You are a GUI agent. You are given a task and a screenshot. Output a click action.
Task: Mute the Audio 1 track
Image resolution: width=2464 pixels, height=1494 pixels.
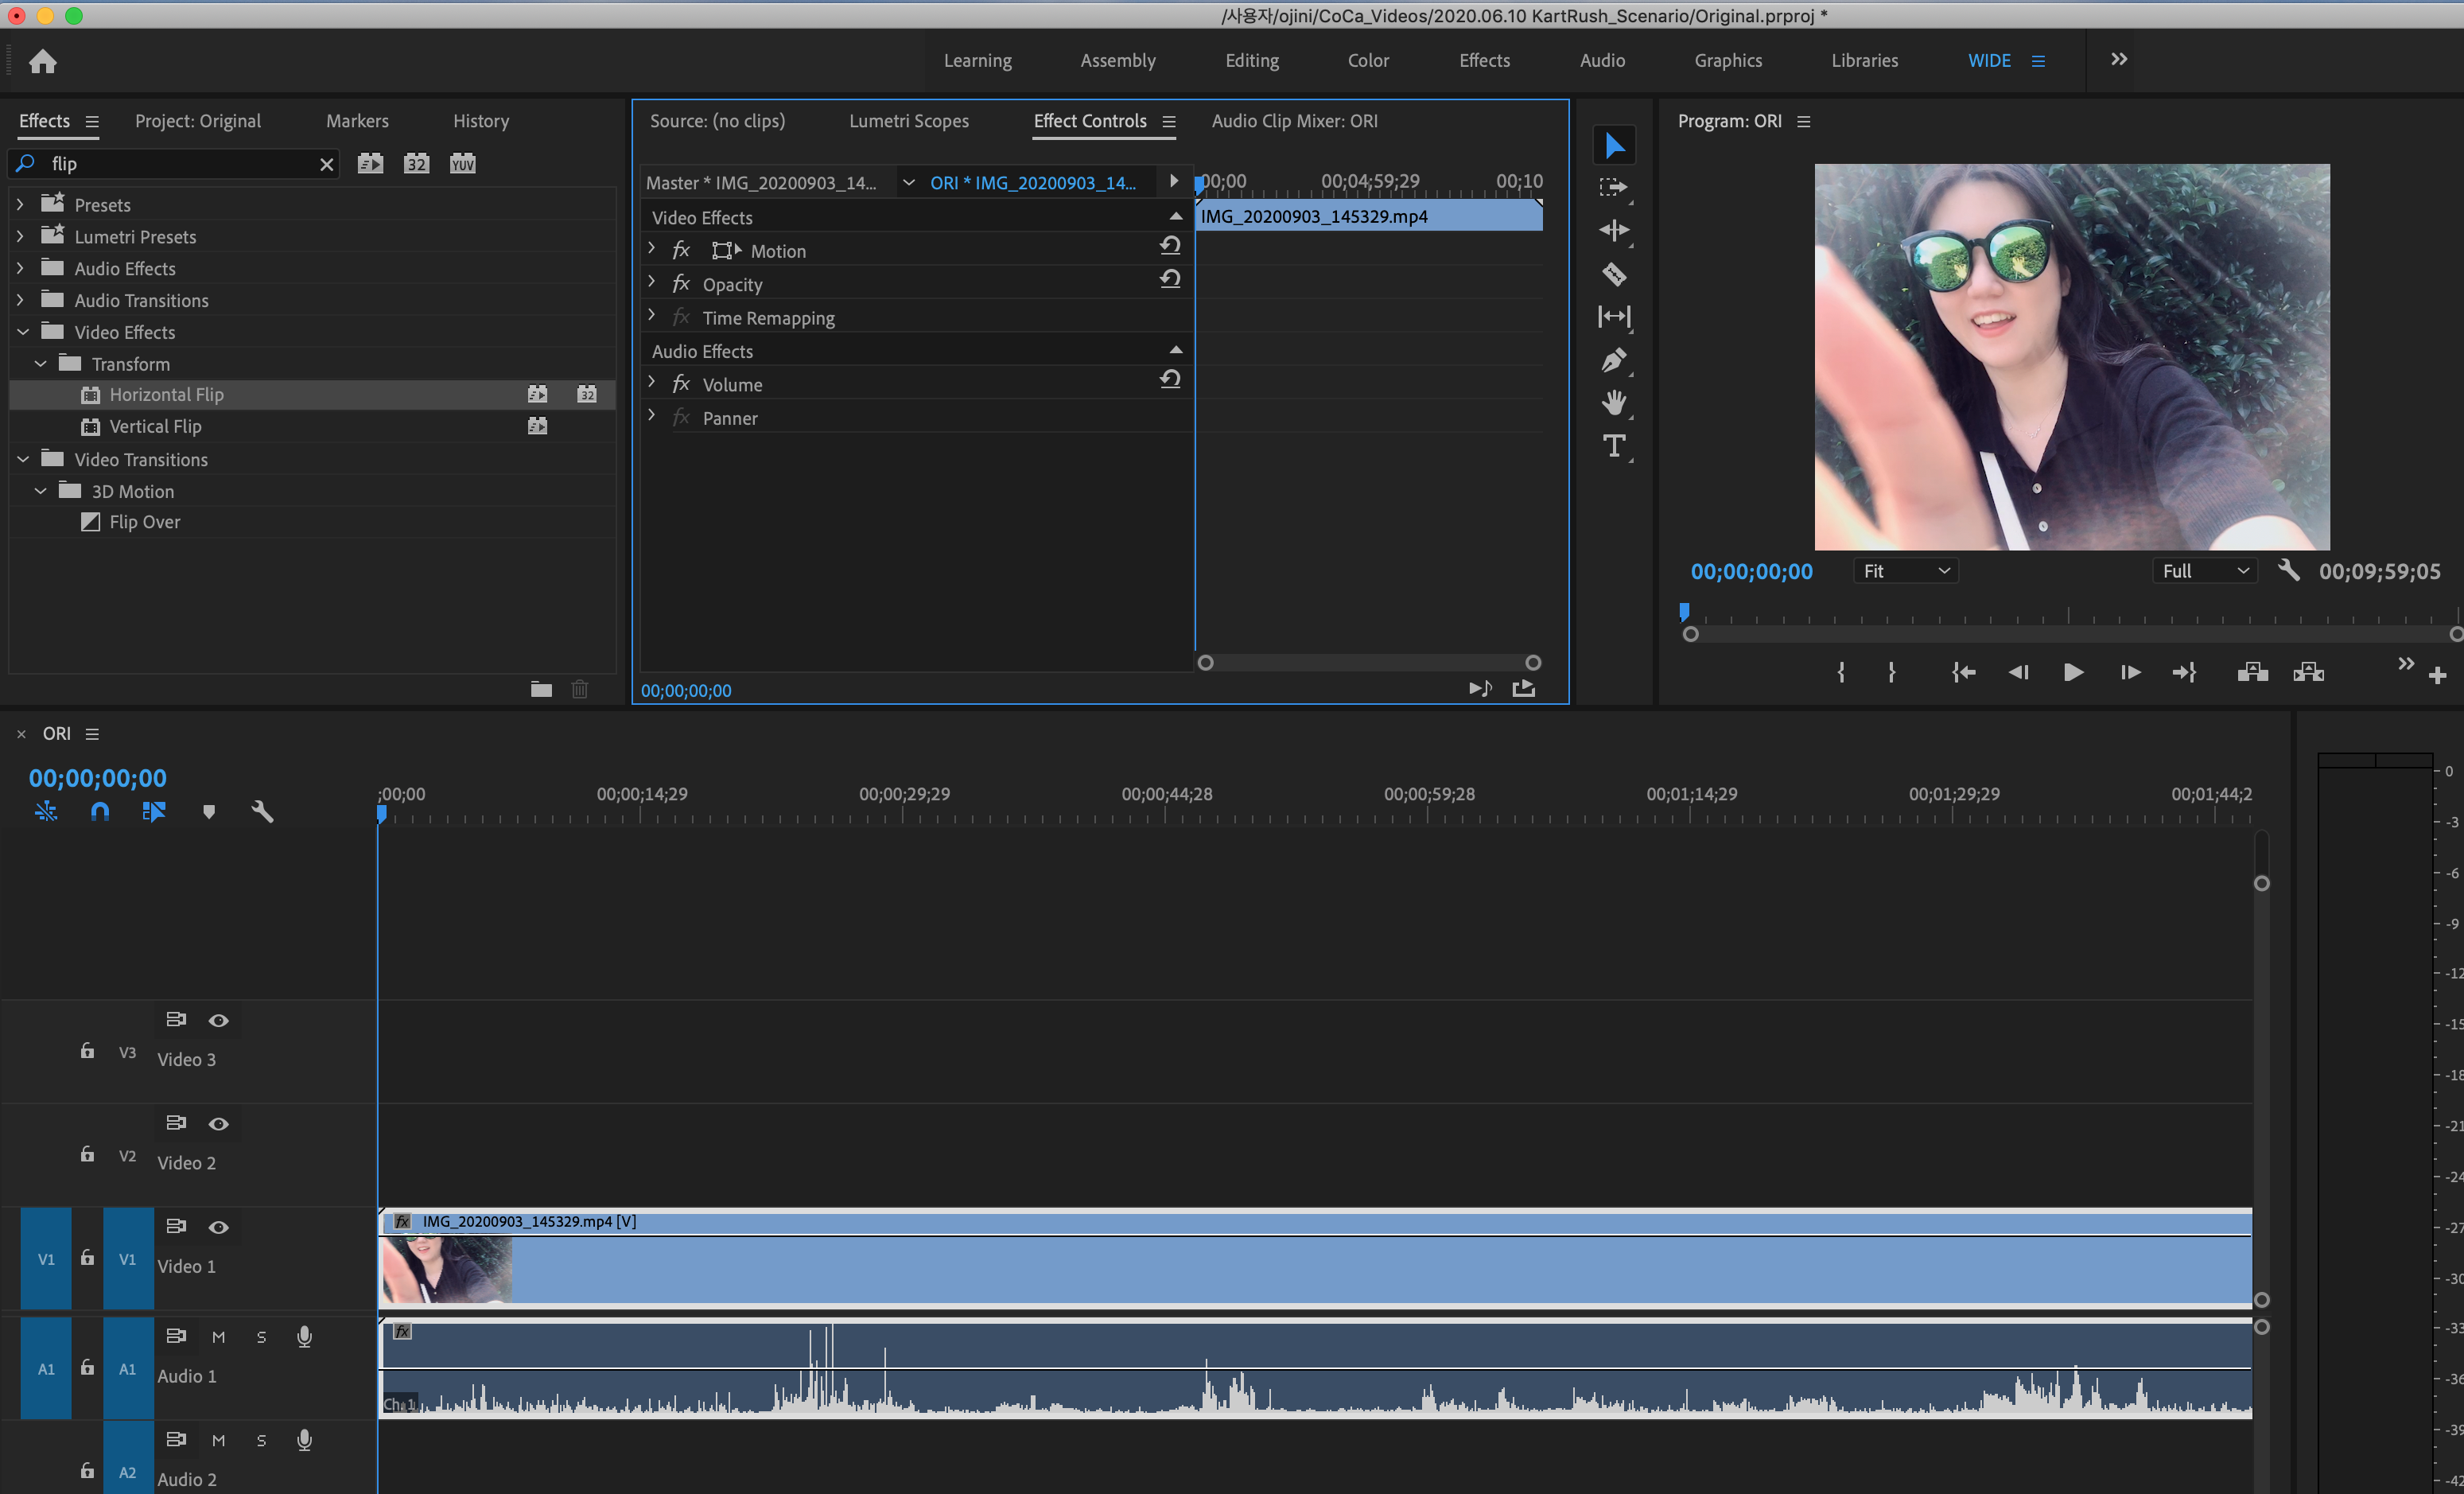coord(218,1337)
